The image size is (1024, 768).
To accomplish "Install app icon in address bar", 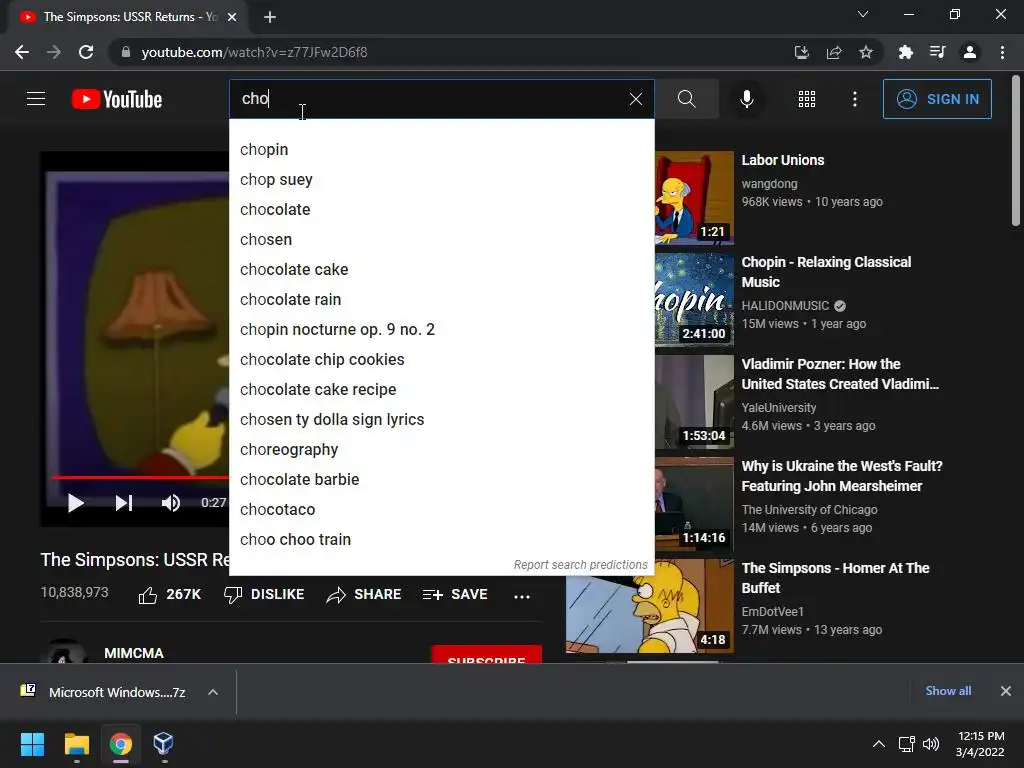I will click(x=801, y=52).
